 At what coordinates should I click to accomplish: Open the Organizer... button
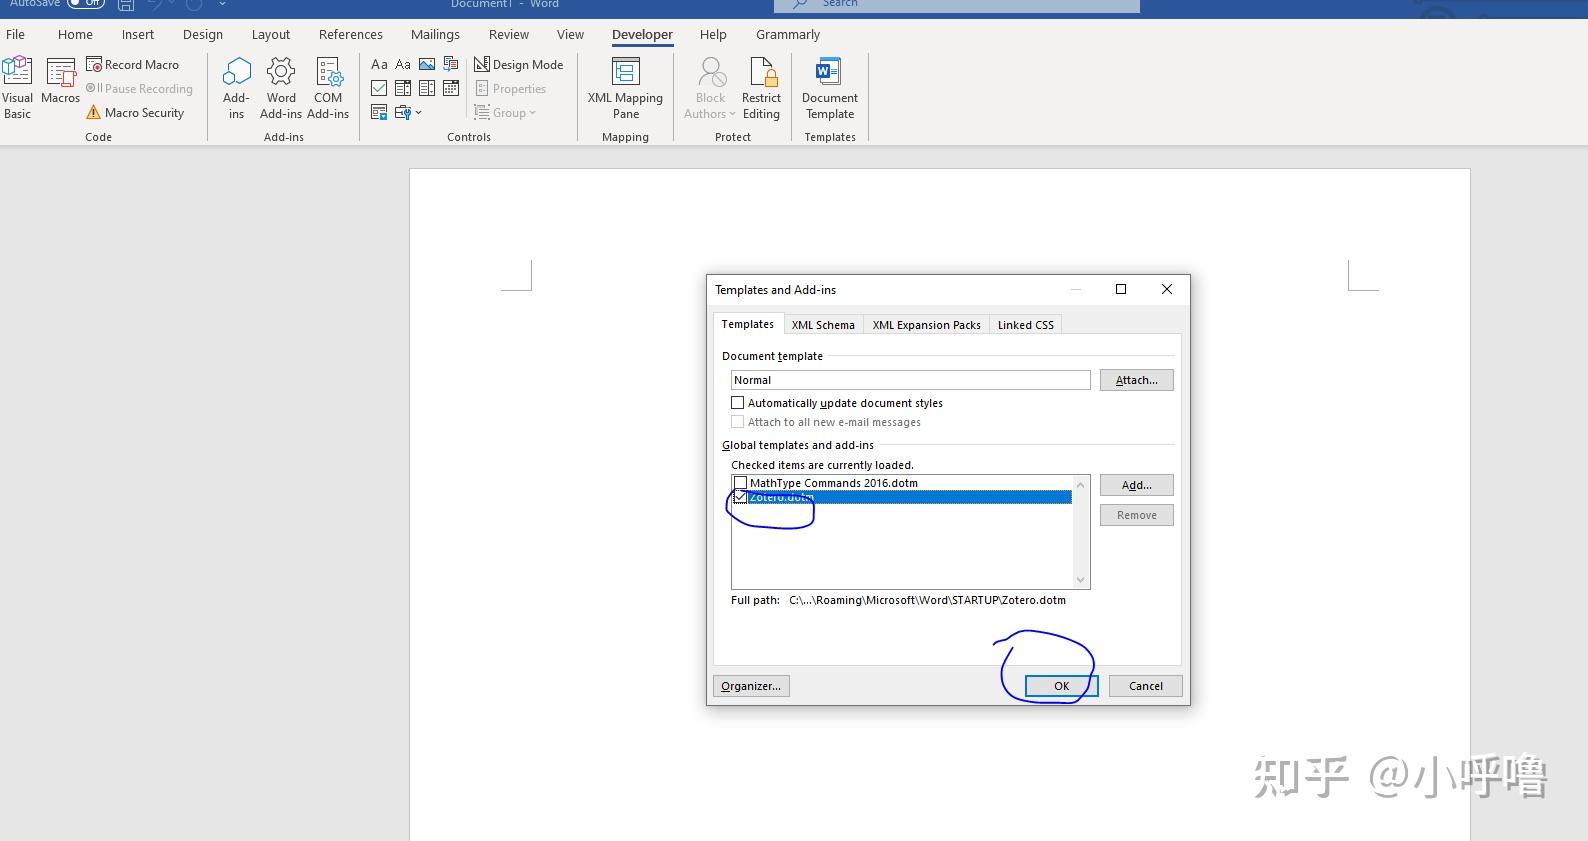751,686
